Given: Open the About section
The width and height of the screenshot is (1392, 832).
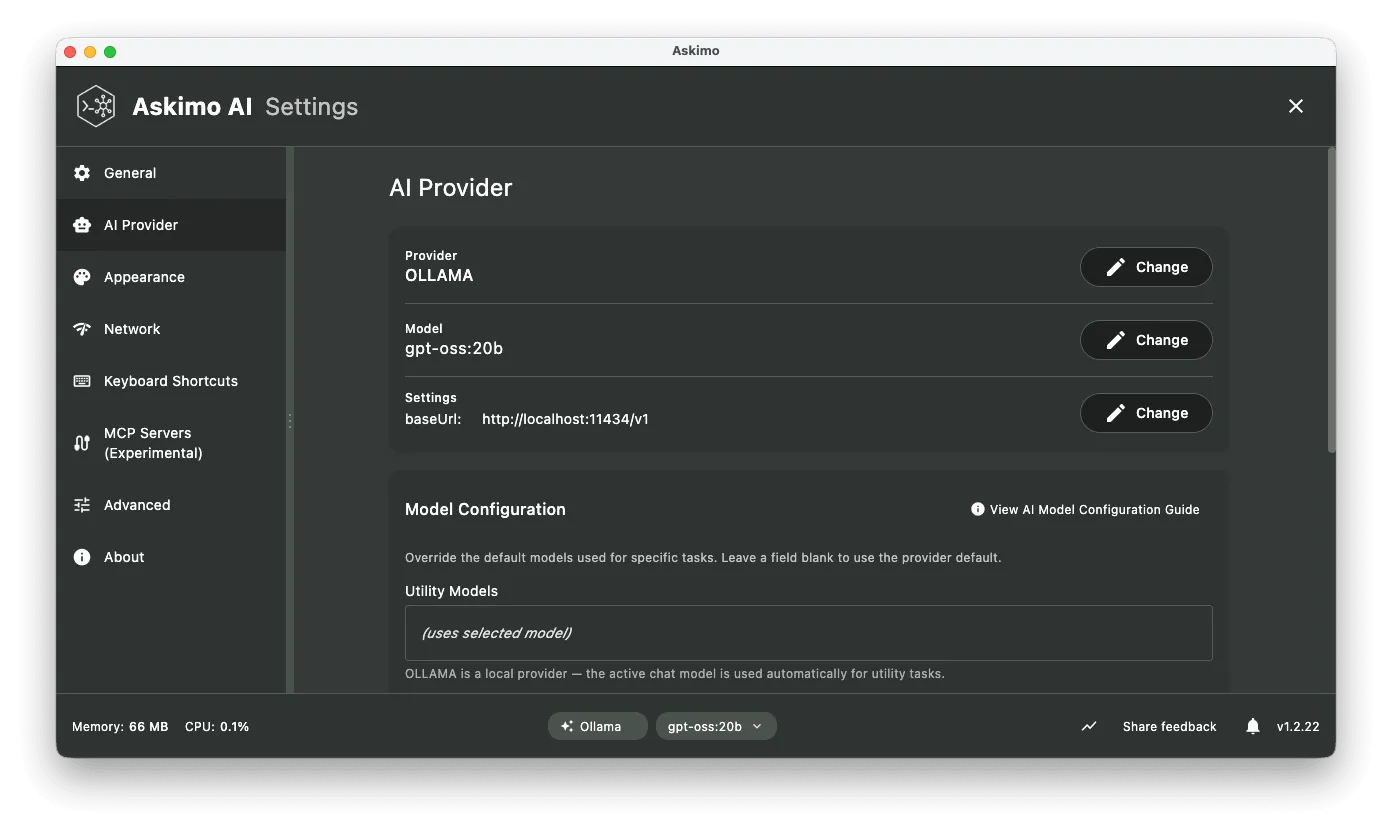Looking at the screenshot, I should click(x=171, y=557).
